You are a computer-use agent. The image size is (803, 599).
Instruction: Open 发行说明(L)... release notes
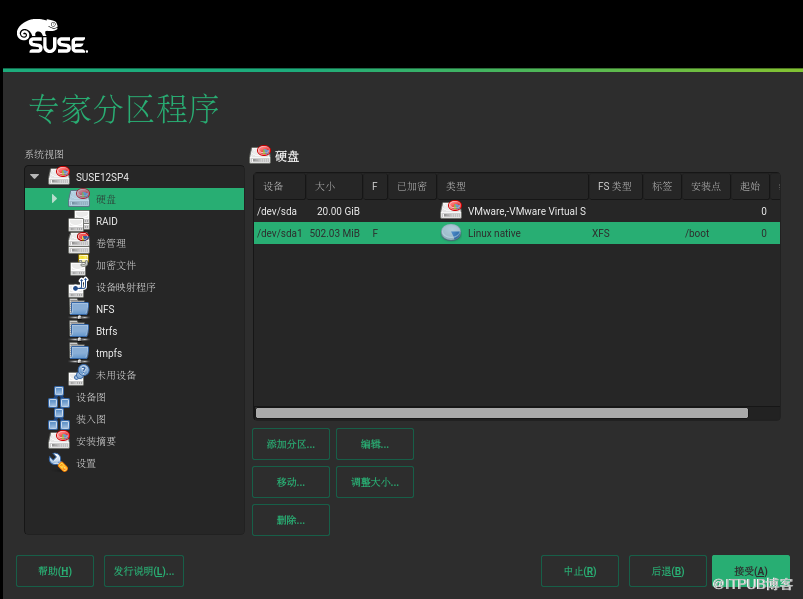[x=144, y=571]
